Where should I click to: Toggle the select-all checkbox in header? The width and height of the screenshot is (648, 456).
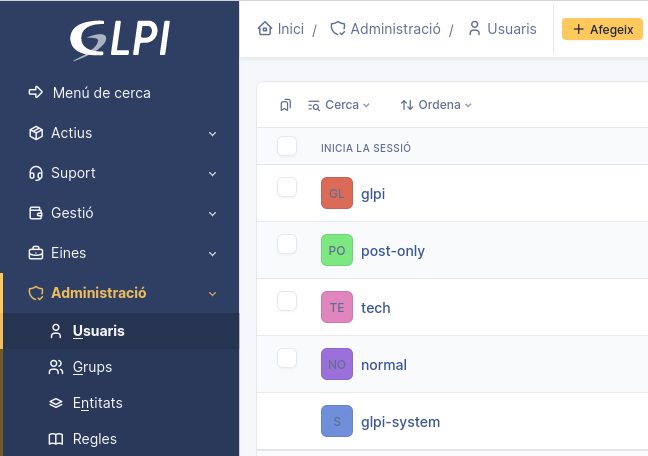[x=287, y=146]
